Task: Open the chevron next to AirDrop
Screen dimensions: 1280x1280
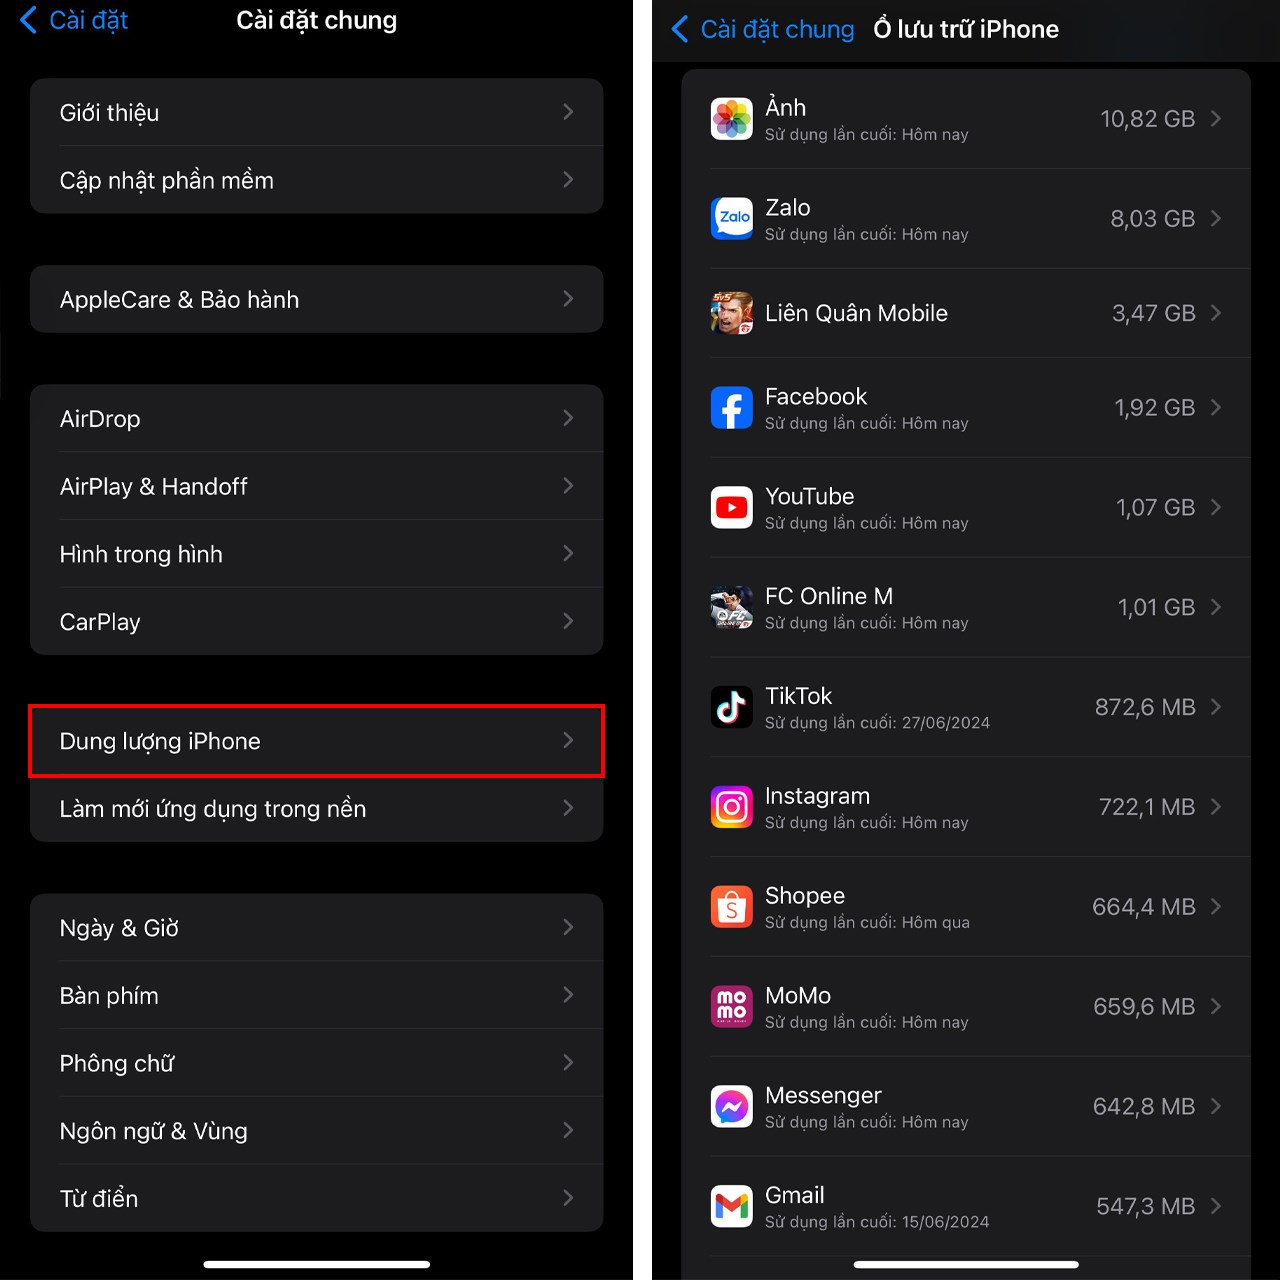Action: 568,418
